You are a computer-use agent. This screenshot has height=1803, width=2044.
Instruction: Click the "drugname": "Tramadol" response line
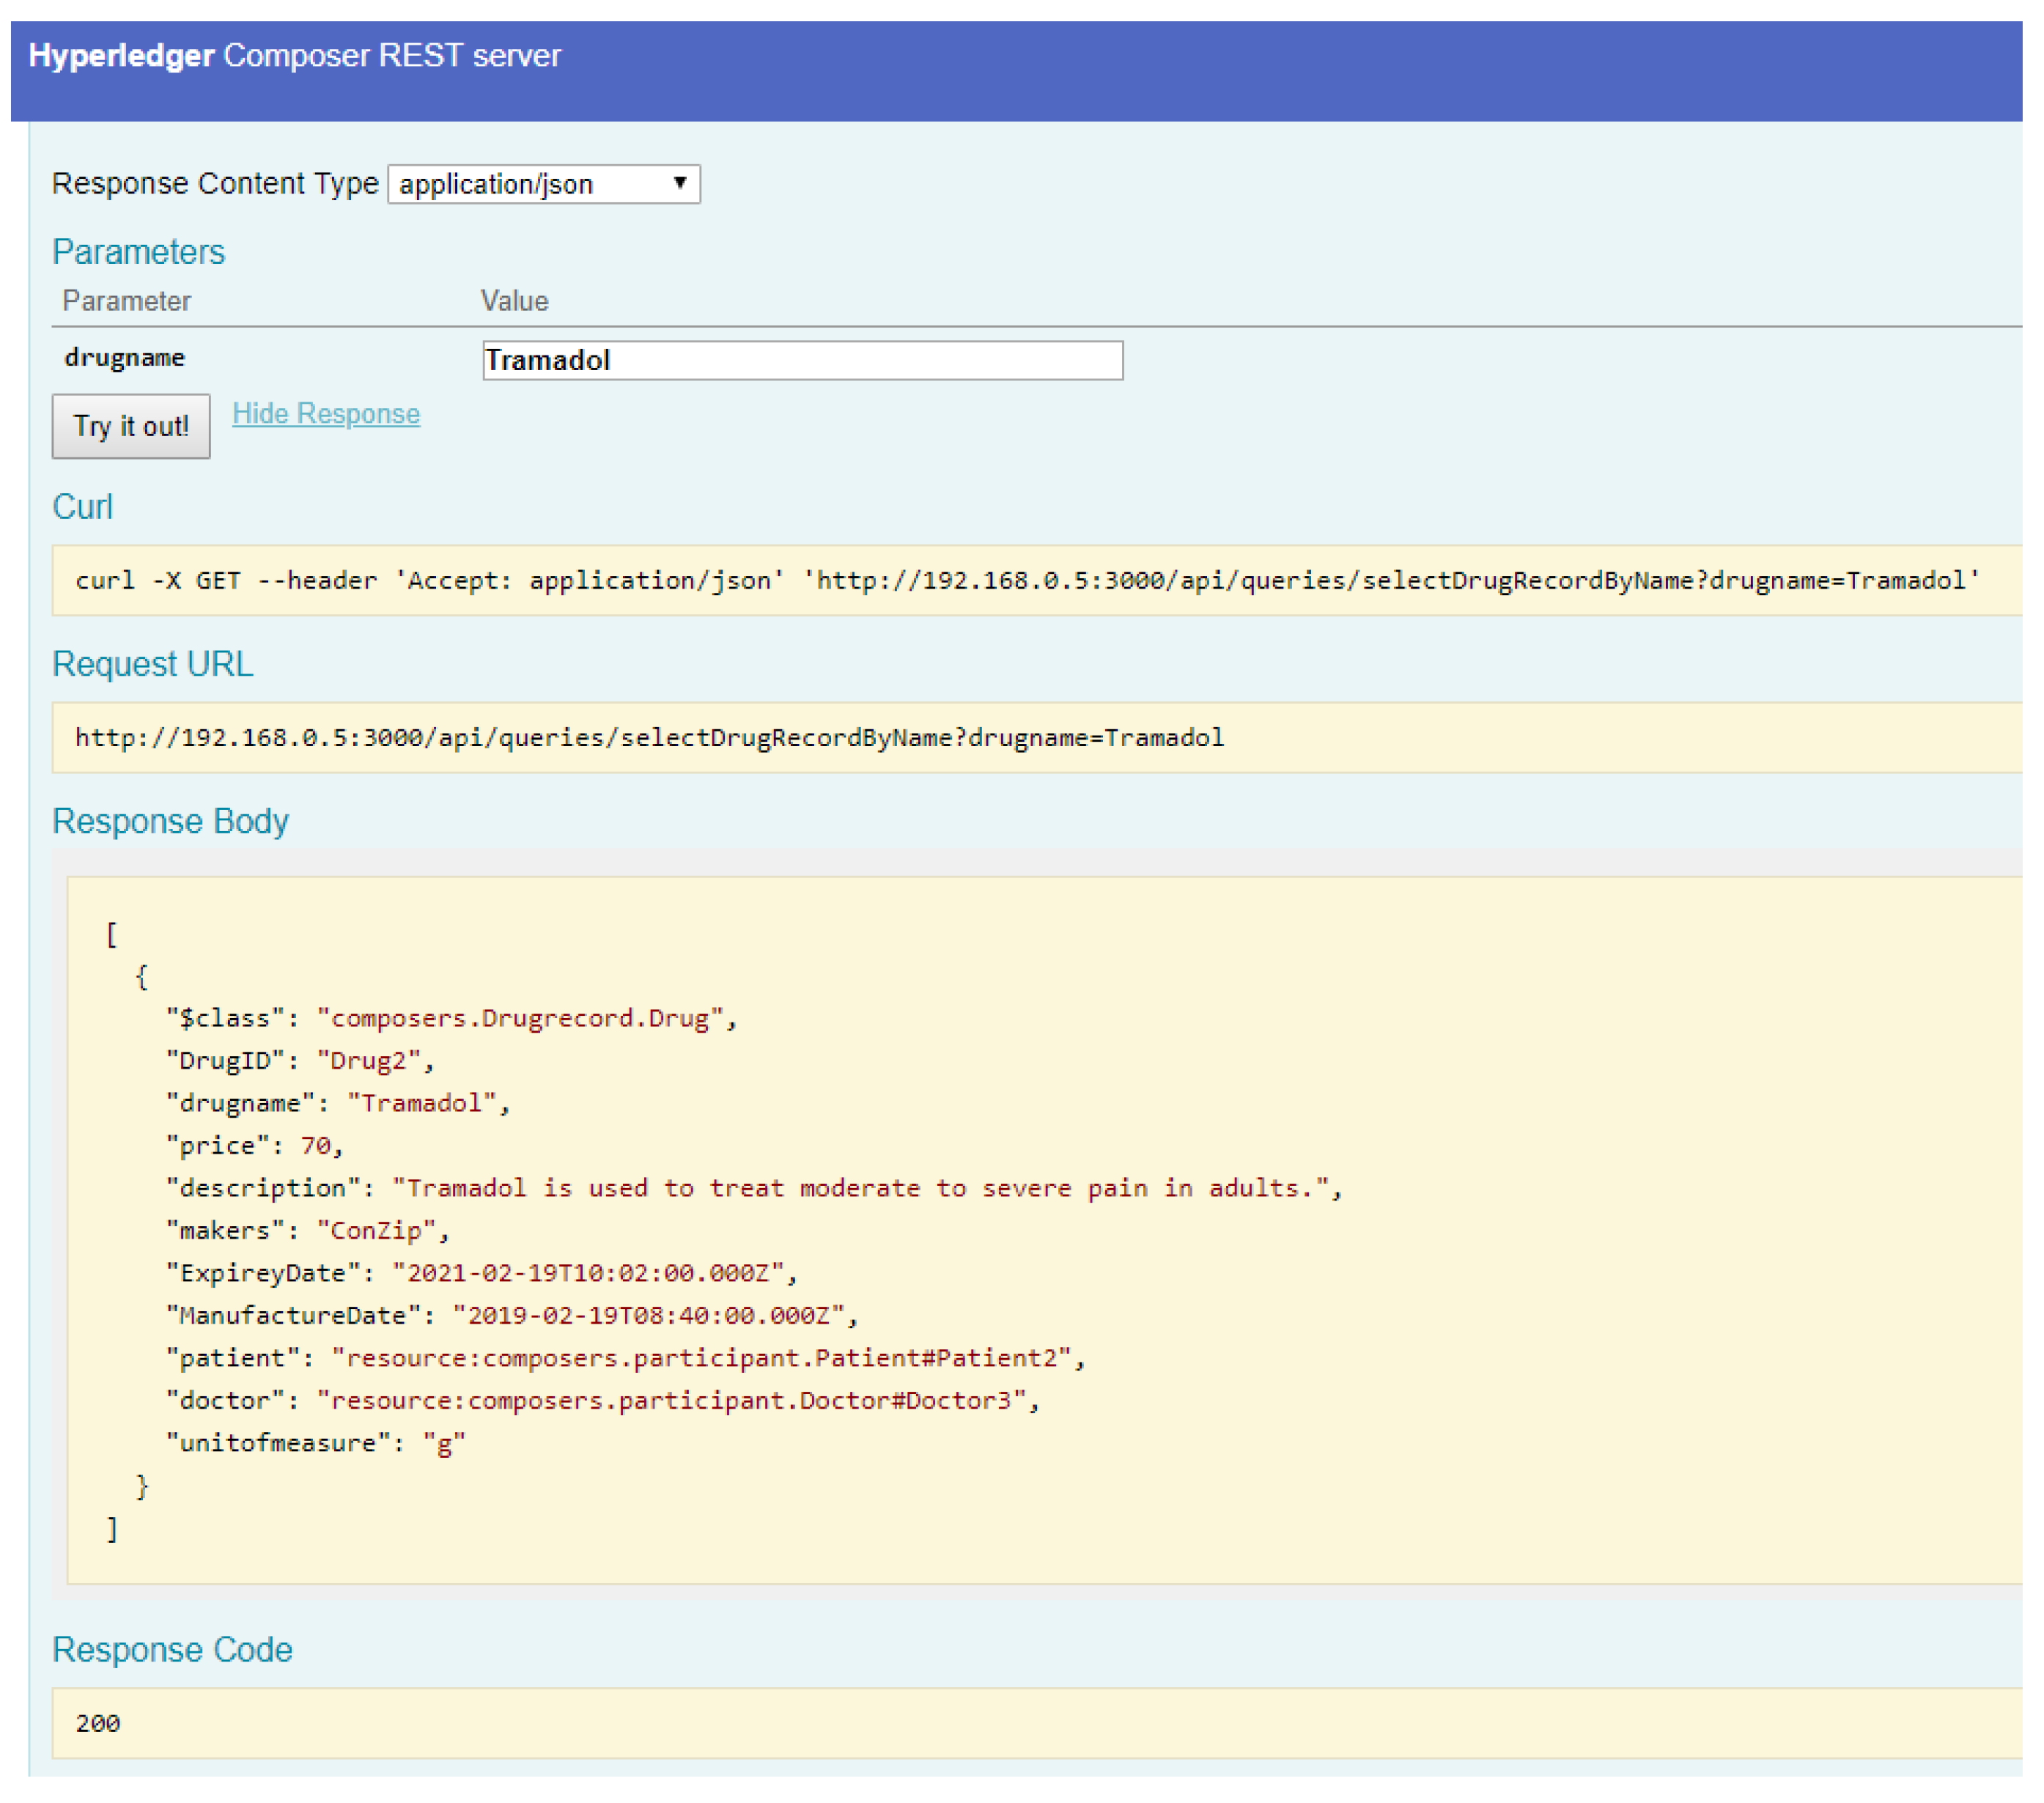pos(338,1103)
